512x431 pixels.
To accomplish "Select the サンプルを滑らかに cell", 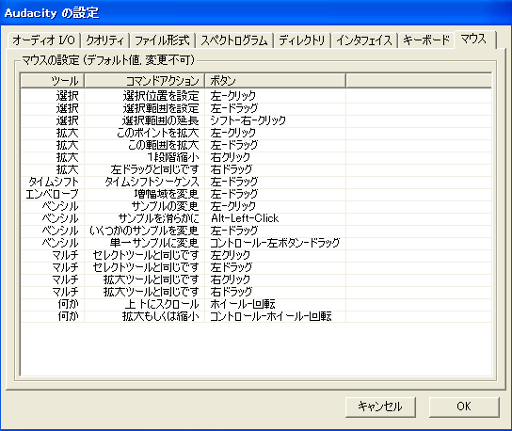I will tap(144, 219).
